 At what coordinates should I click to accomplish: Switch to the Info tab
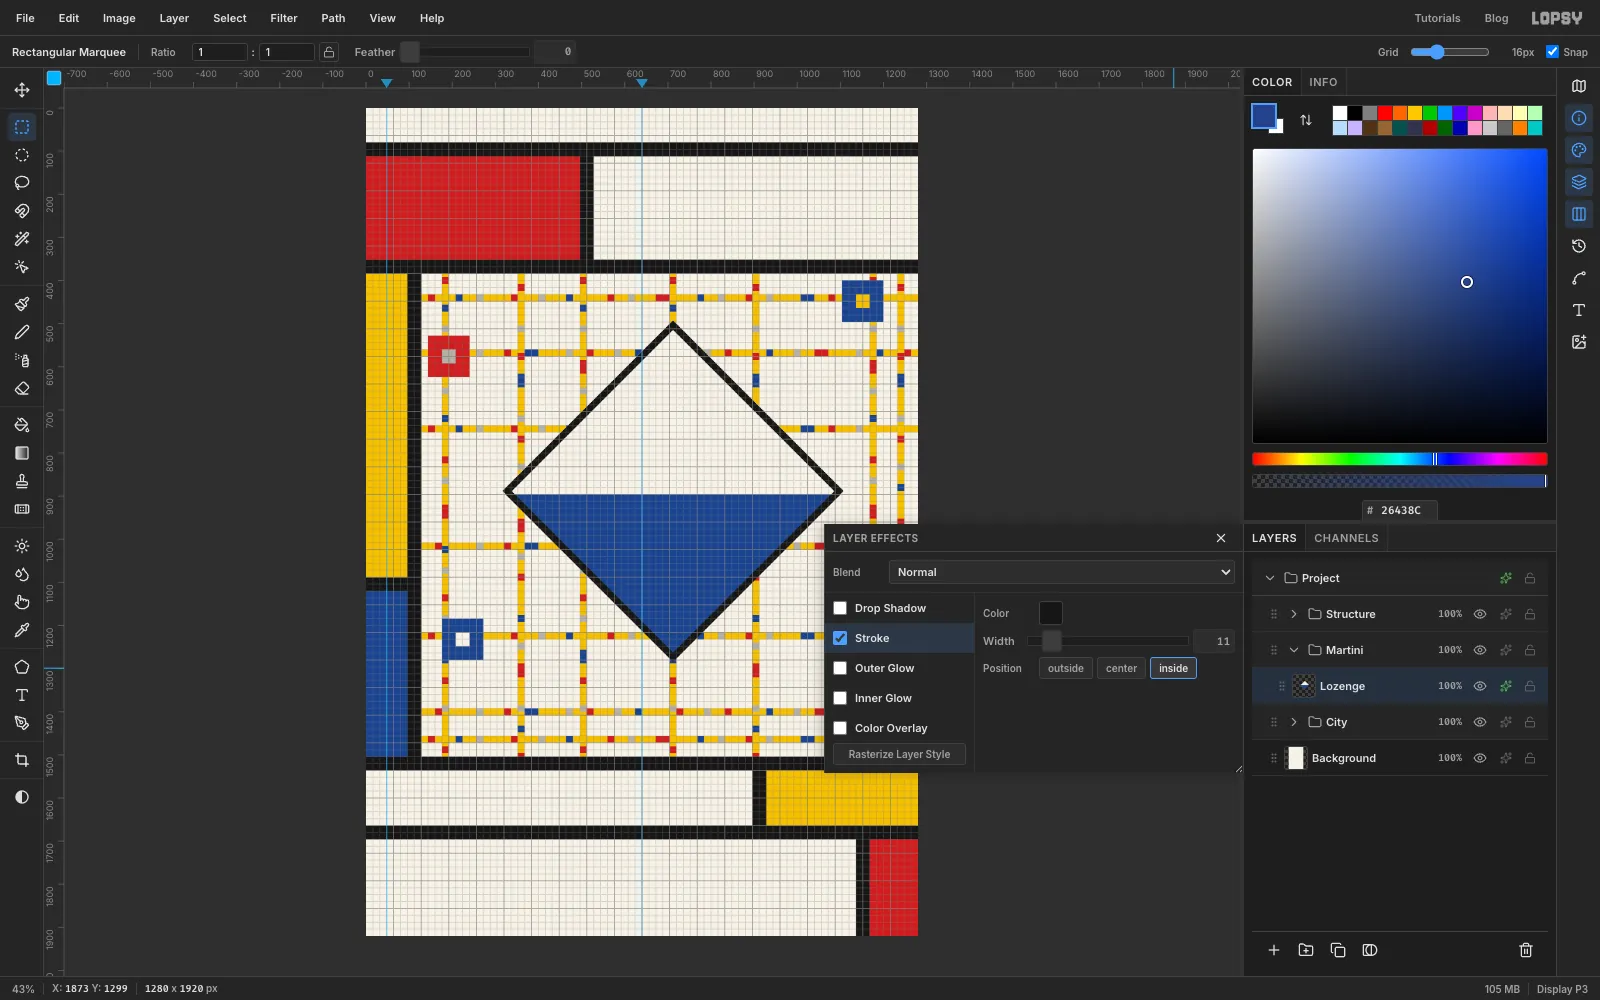tap(1323, 82)
